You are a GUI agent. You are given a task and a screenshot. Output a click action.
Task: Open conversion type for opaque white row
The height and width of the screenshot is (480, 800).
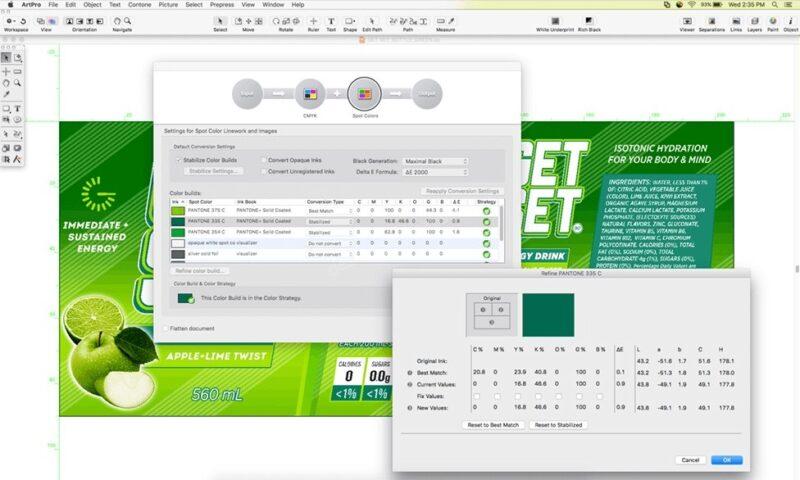coord(330,243)
